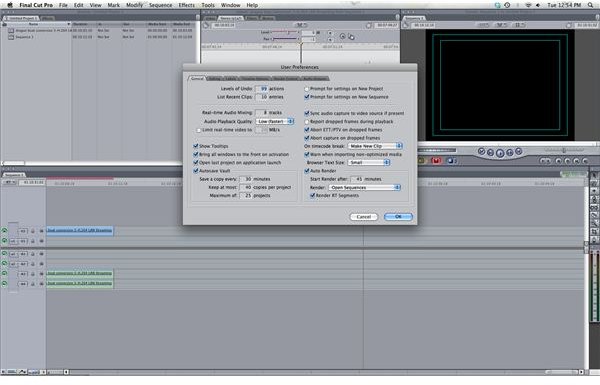Image resolution: width=600 pixels, height=385 pixels.
Task: Click the Level keyframe button in Viewer
Action: 330,33
